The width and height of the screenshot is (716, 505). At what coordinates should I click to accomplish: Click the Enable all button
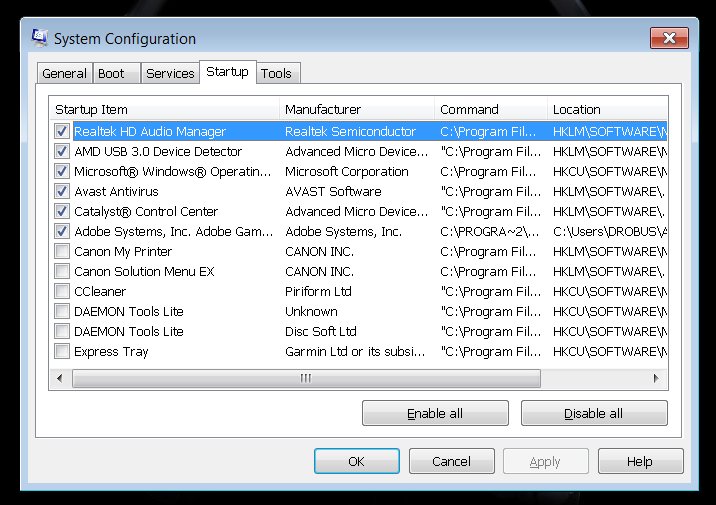point(435,413)
